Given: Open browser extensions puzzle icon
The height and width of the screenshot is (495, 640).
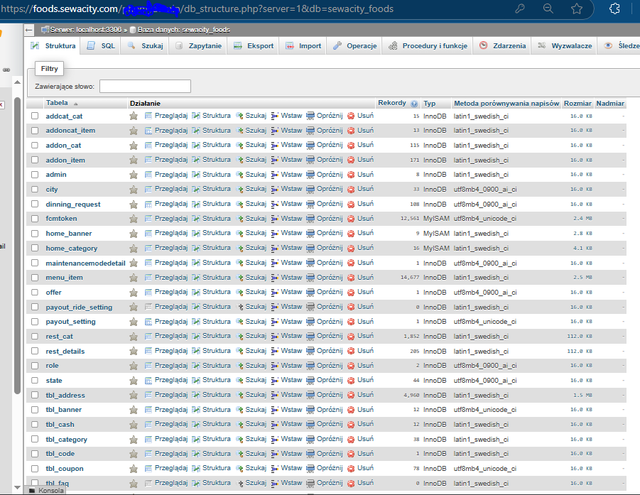Looking at the screenshot, I should [x=615, y=9].
